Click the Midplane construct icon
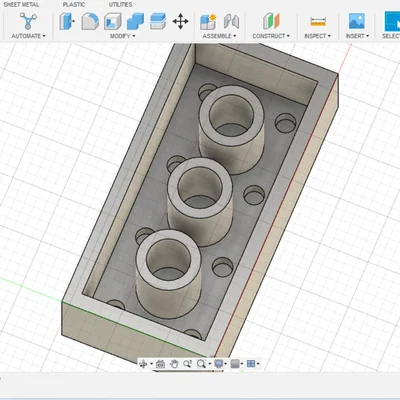 tap(271, 21)
